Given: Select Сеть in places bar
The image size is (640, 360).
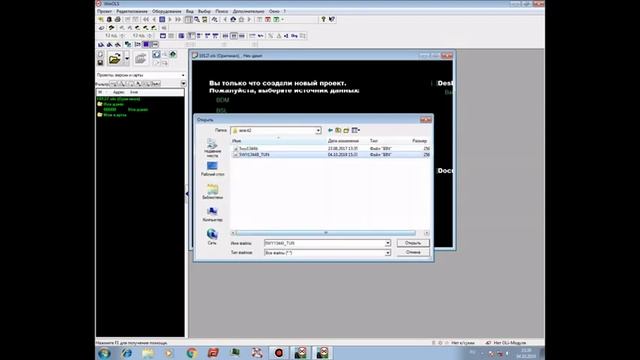Looking at the screenshot, I should pos(212,237).
